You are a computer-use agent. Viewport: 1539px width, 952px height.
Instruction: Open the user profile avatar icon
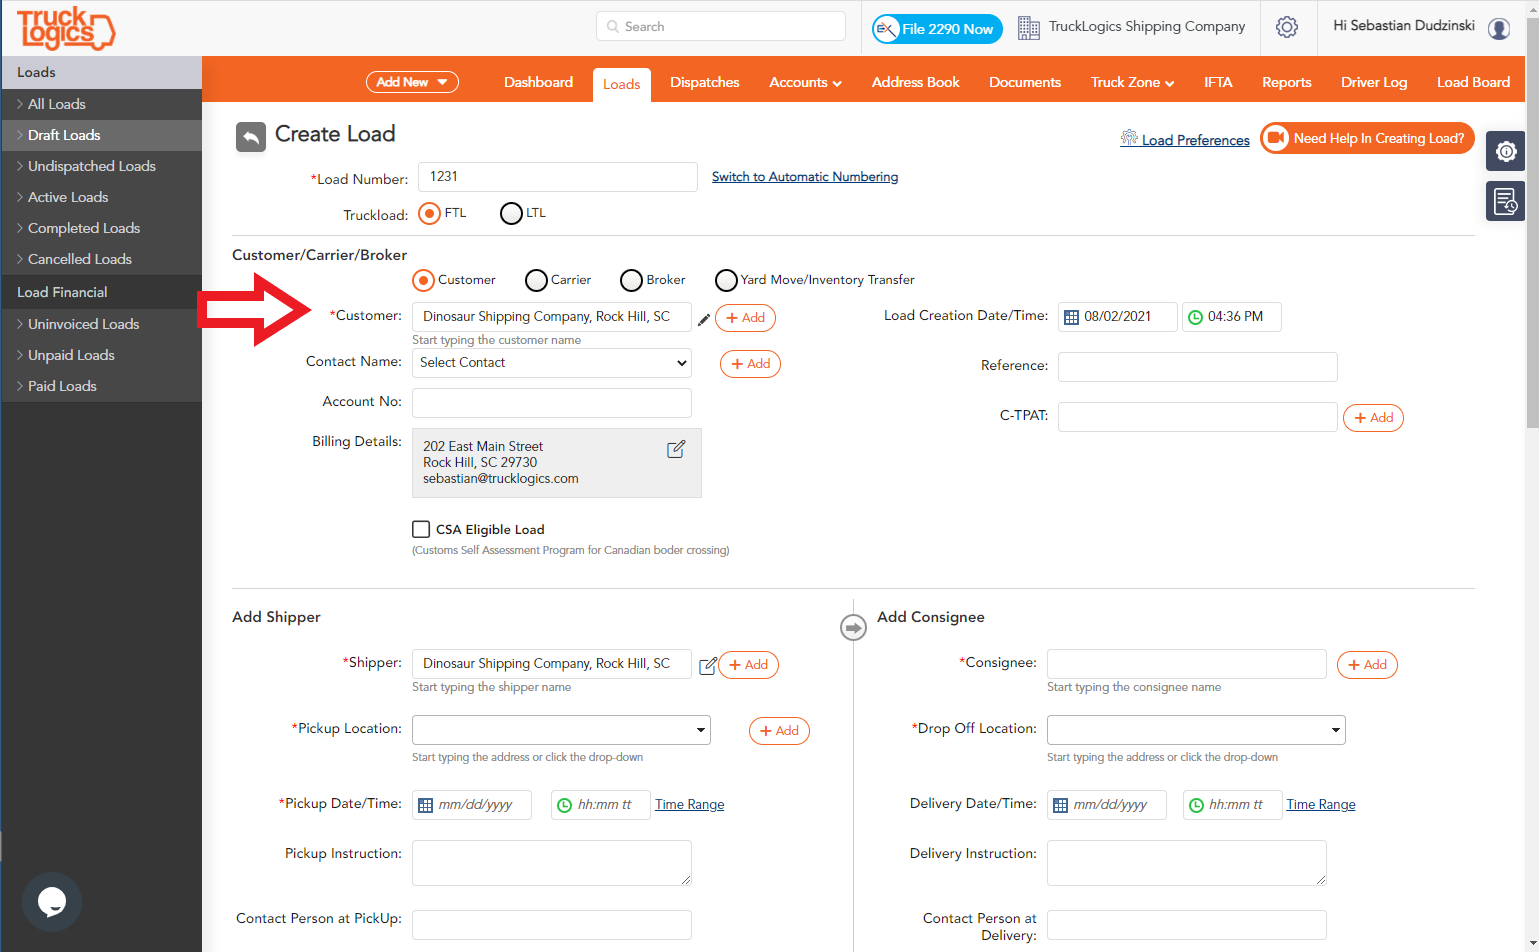(1499, 28)
